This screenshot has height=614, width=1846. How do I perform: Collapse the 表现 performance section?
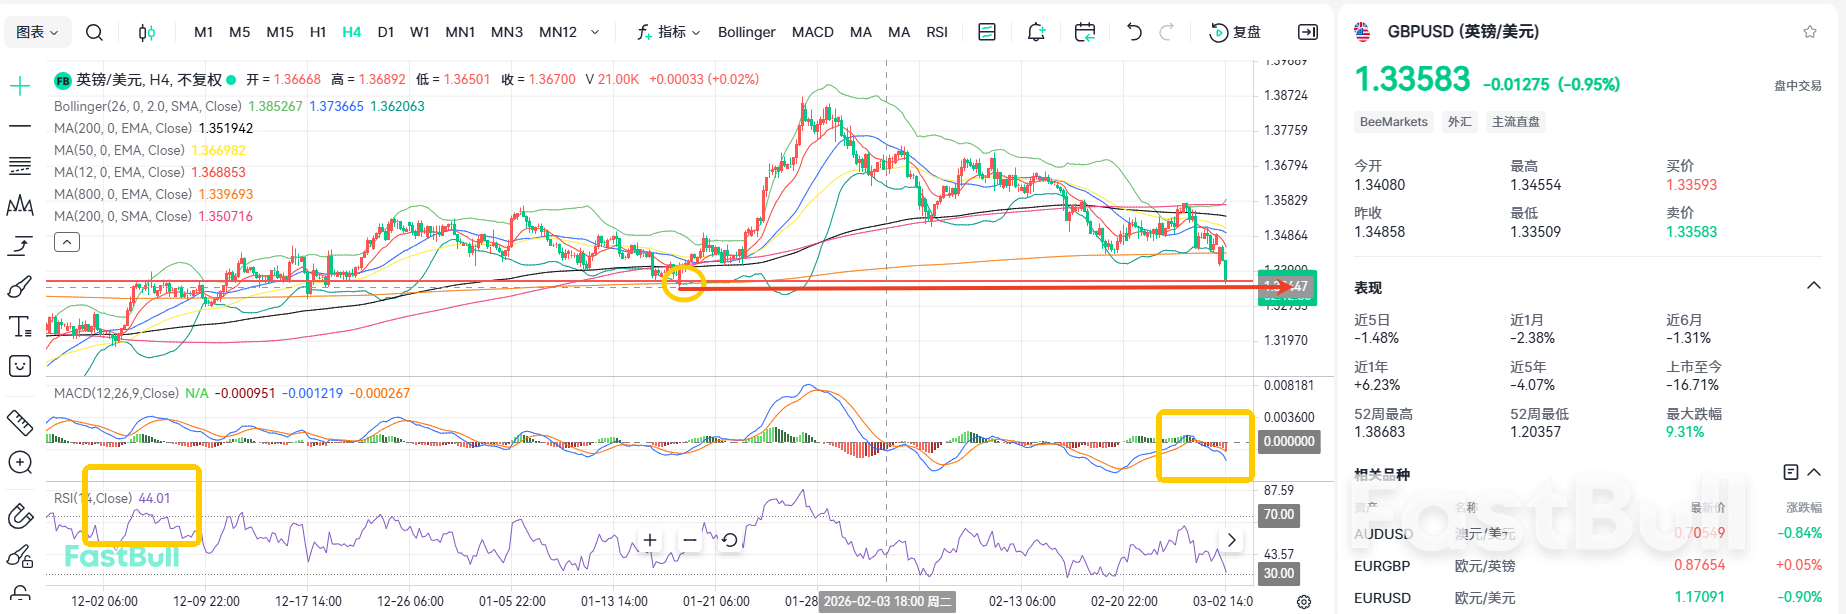(1813, 286)
